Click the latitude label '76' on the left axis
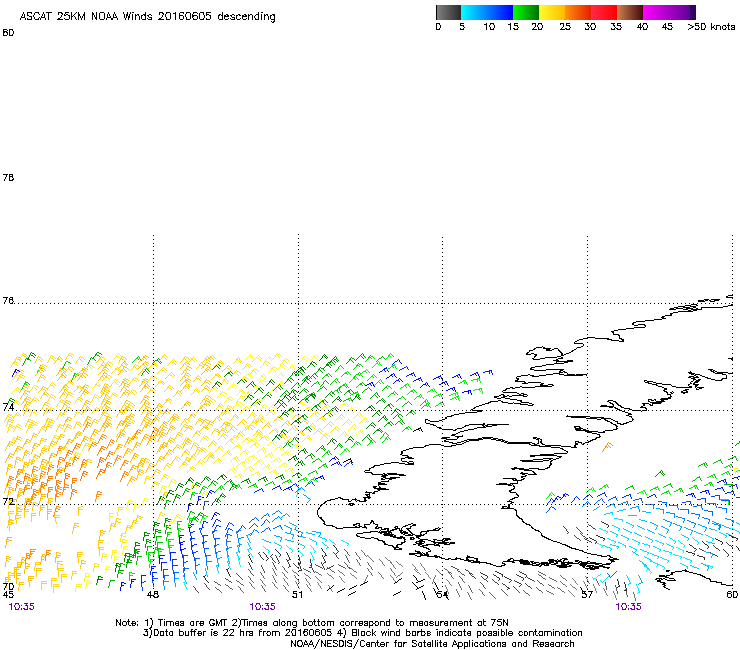This screenshot has width=740, height=650. pos(8,300)
